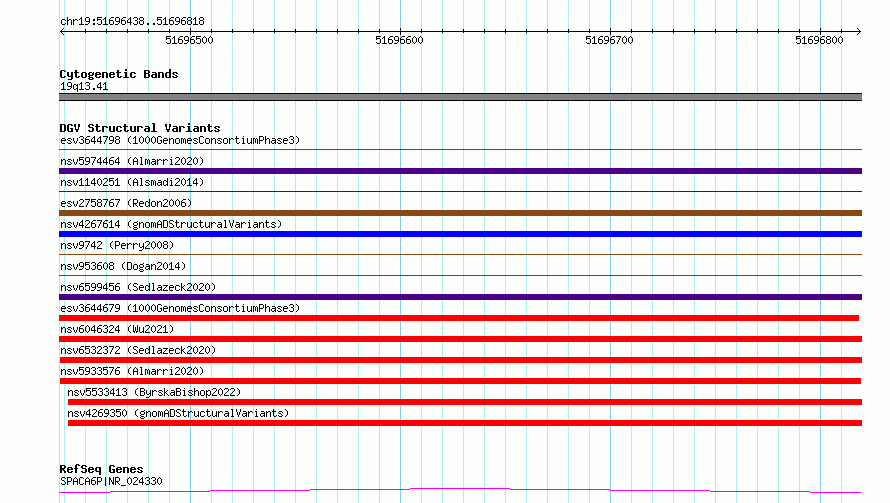Image resolution: width=890 pixels, height=503 pixels.
Task: Open the Cytogenetic Bands track title
Action: (x=119, y=74)
